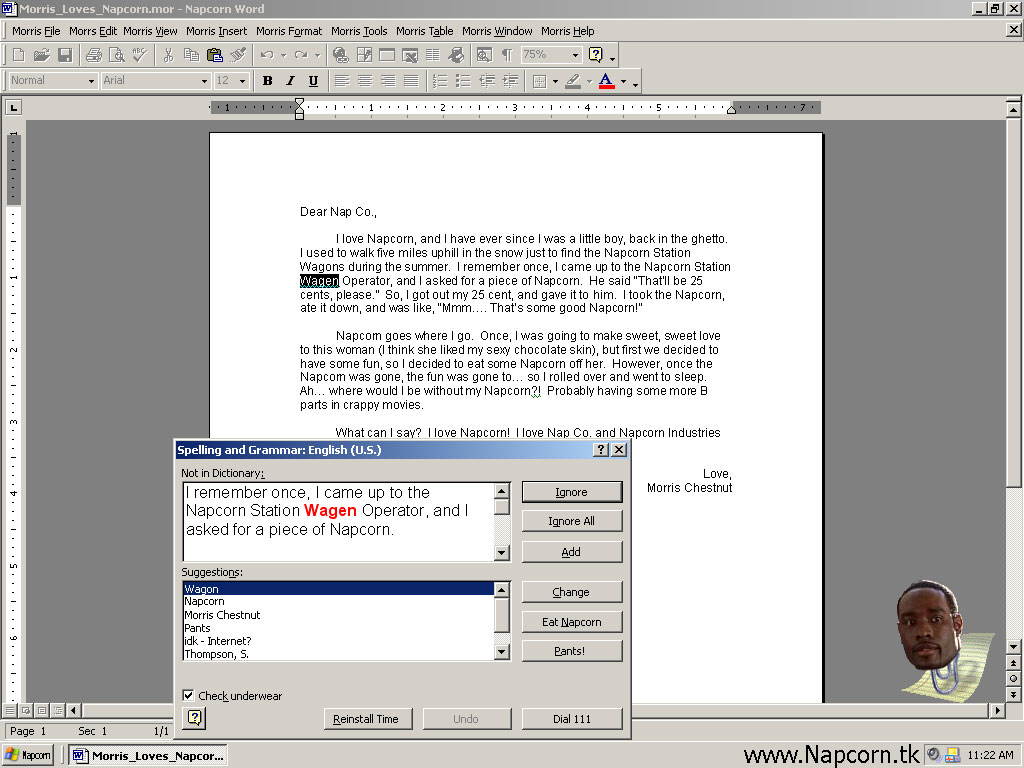
Task: Toggle Bold formatting
Action: 267,81
